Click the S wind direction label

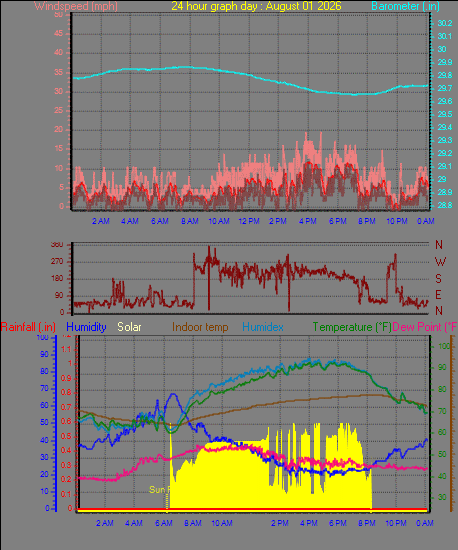[438, 279]
